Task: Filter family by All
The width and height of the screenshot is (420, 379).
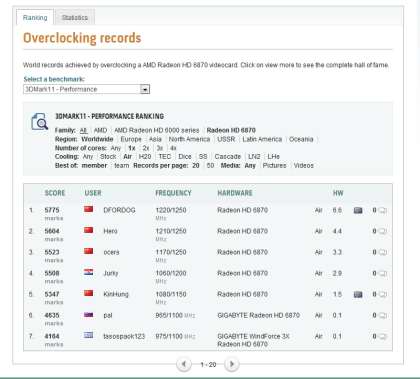Action: (x=83, y=130)
